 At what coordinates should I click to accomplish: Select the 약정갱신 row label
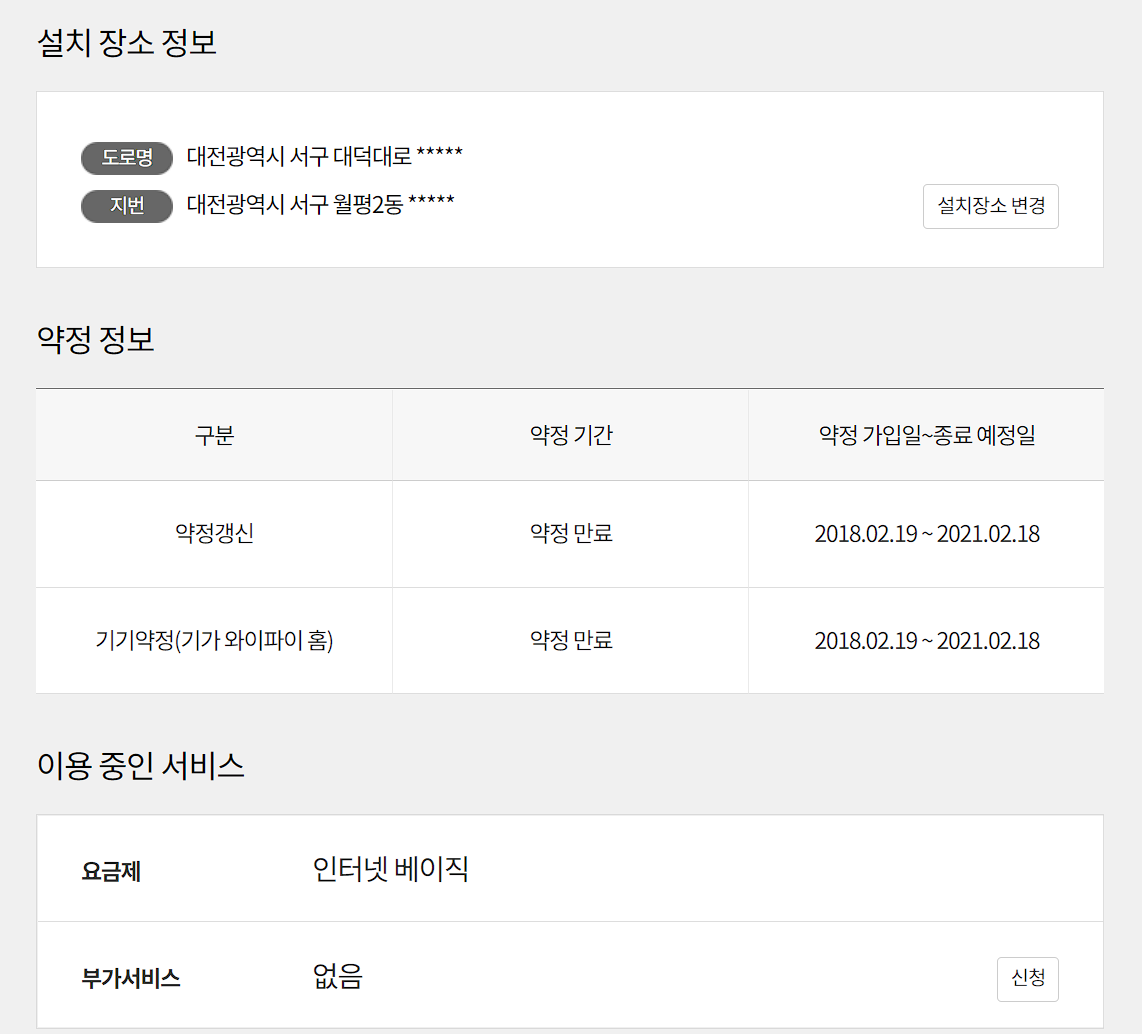pyautogui.click(x=214, y=533)
